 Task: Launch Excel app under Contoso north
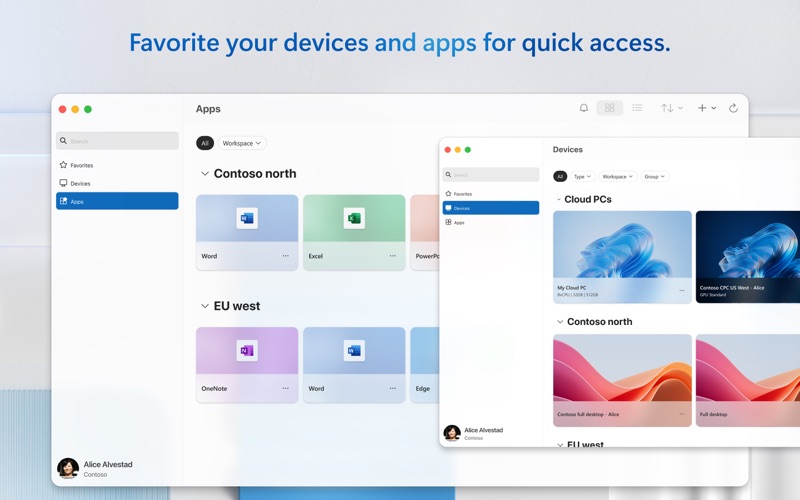point(354,232)
